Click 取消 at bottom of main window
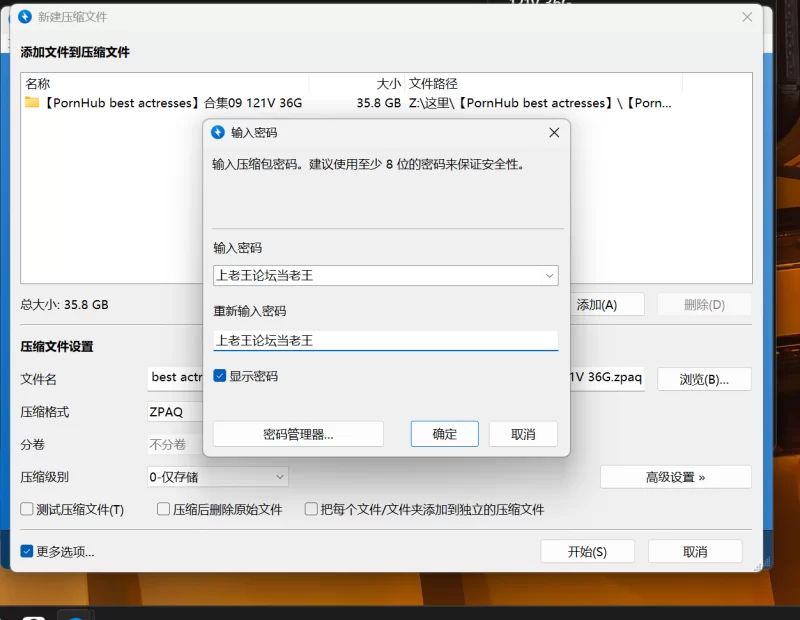 click(695, 552)
